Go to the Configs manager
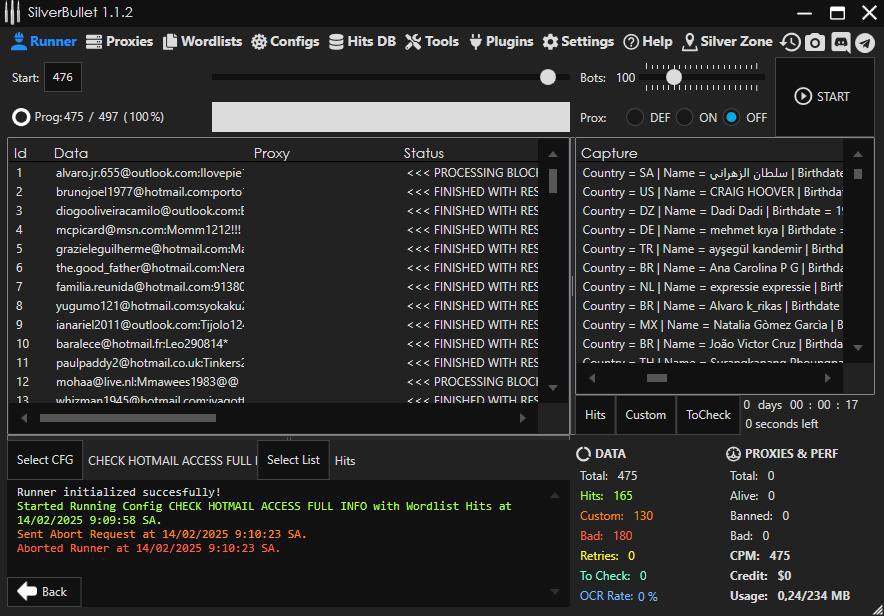 coord(285,41)
